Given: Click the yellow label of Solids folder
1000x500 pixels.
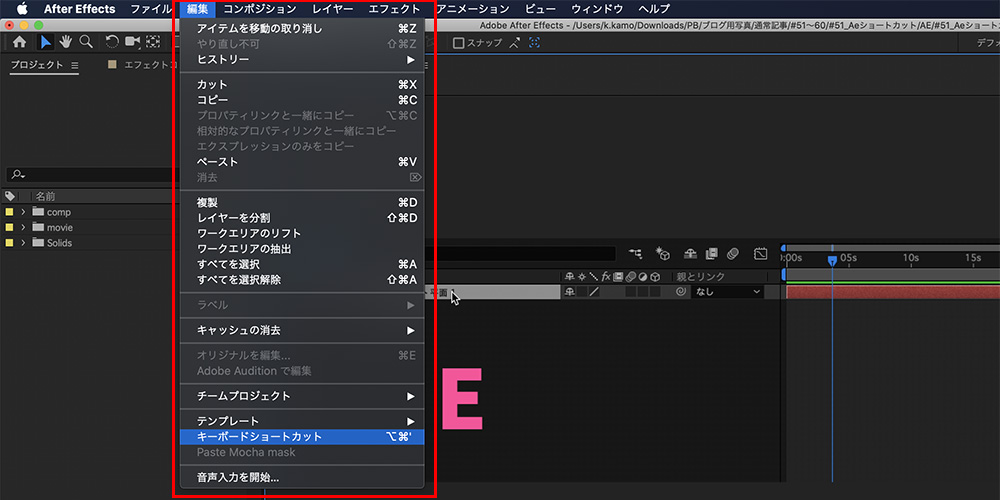Looking at the screenshot, I should (x=9, y=243).
